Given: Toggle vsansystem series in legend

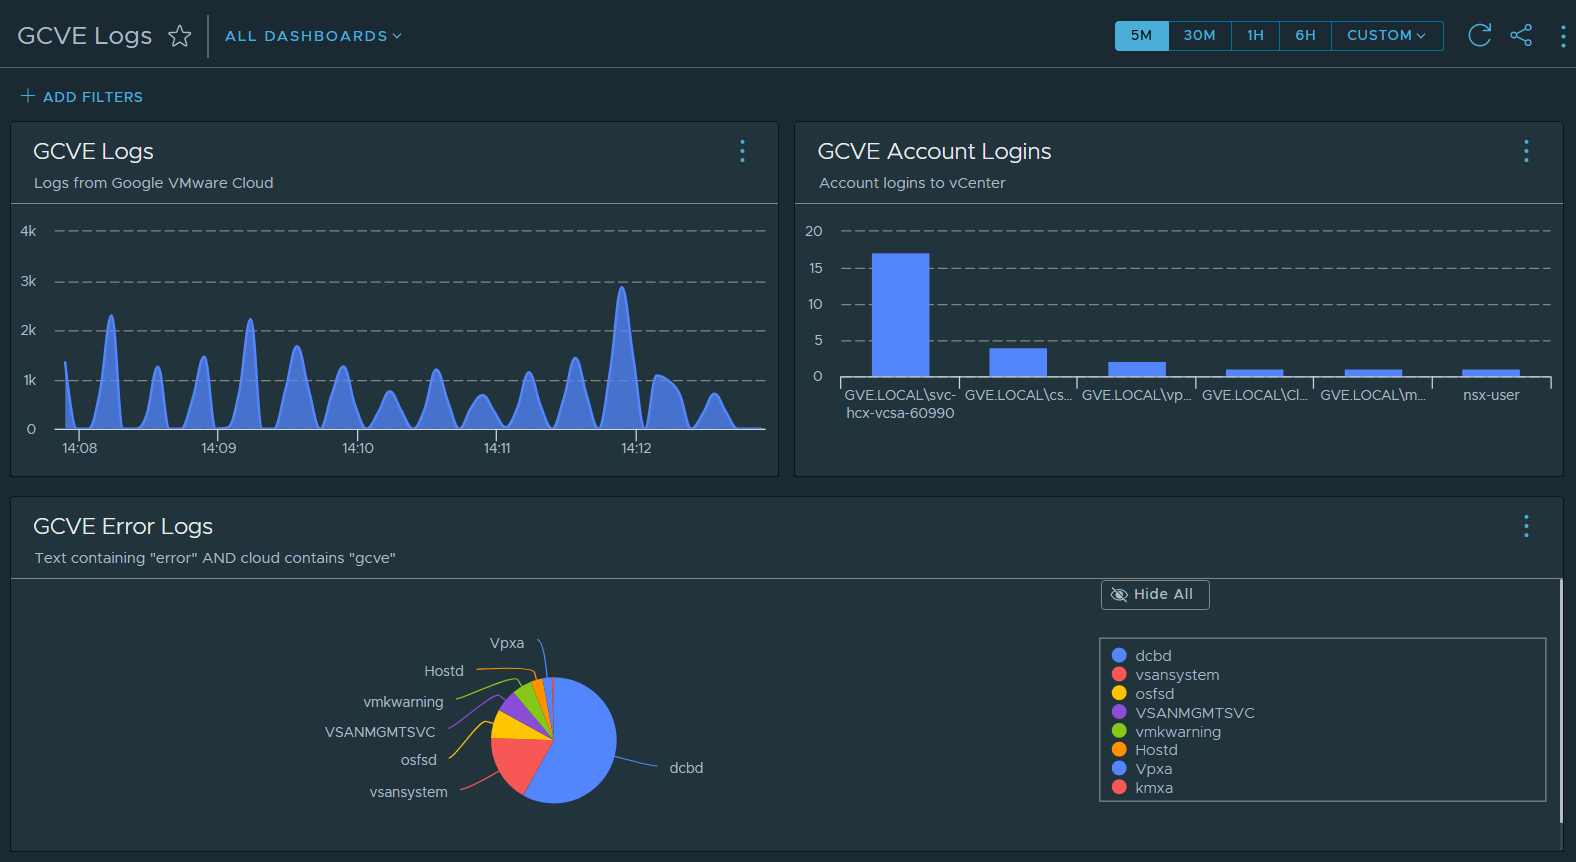Looking at the screenshot, I should [x=1166, y=675].
